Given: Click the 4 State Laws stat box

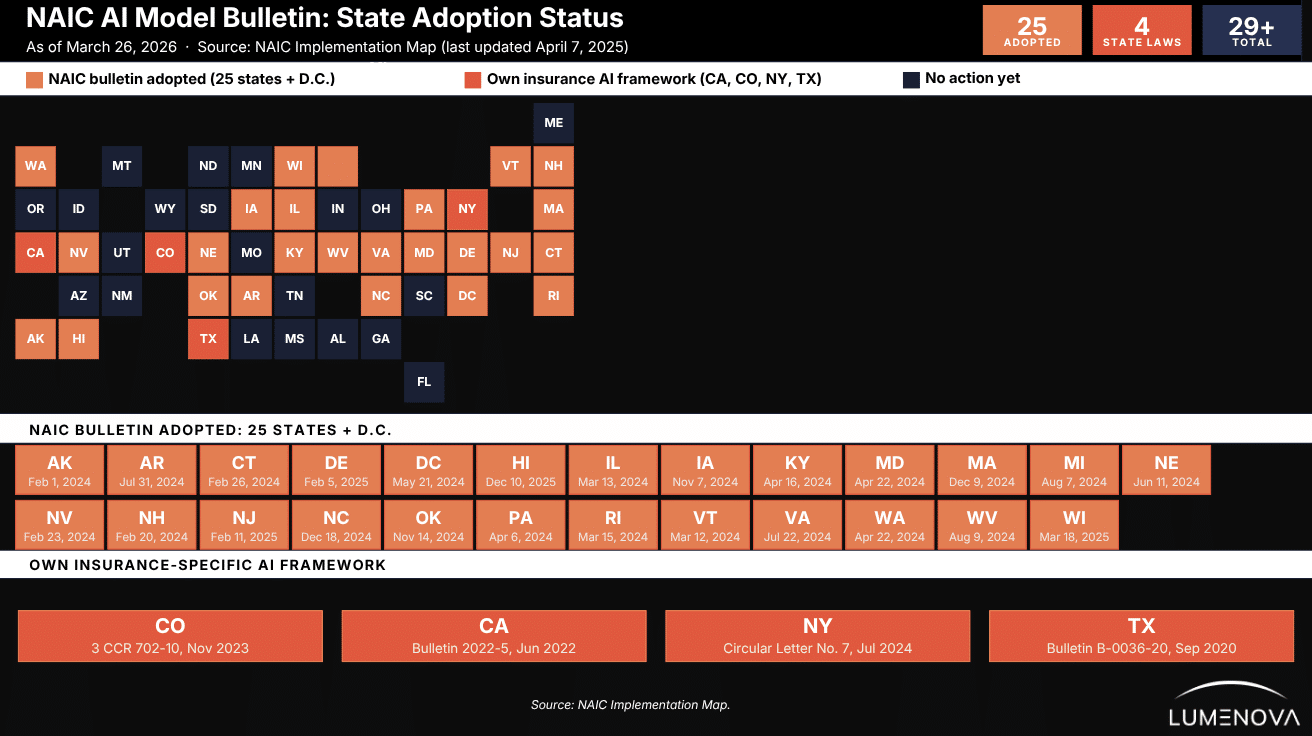Looking at the screenshot, I should click(x=1142, y=30).
